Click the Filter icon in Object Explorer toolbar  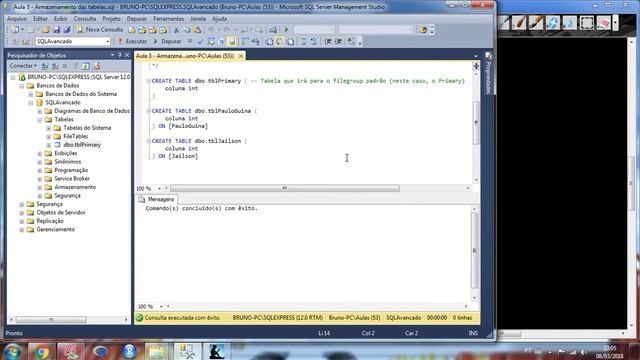[75, 66]
